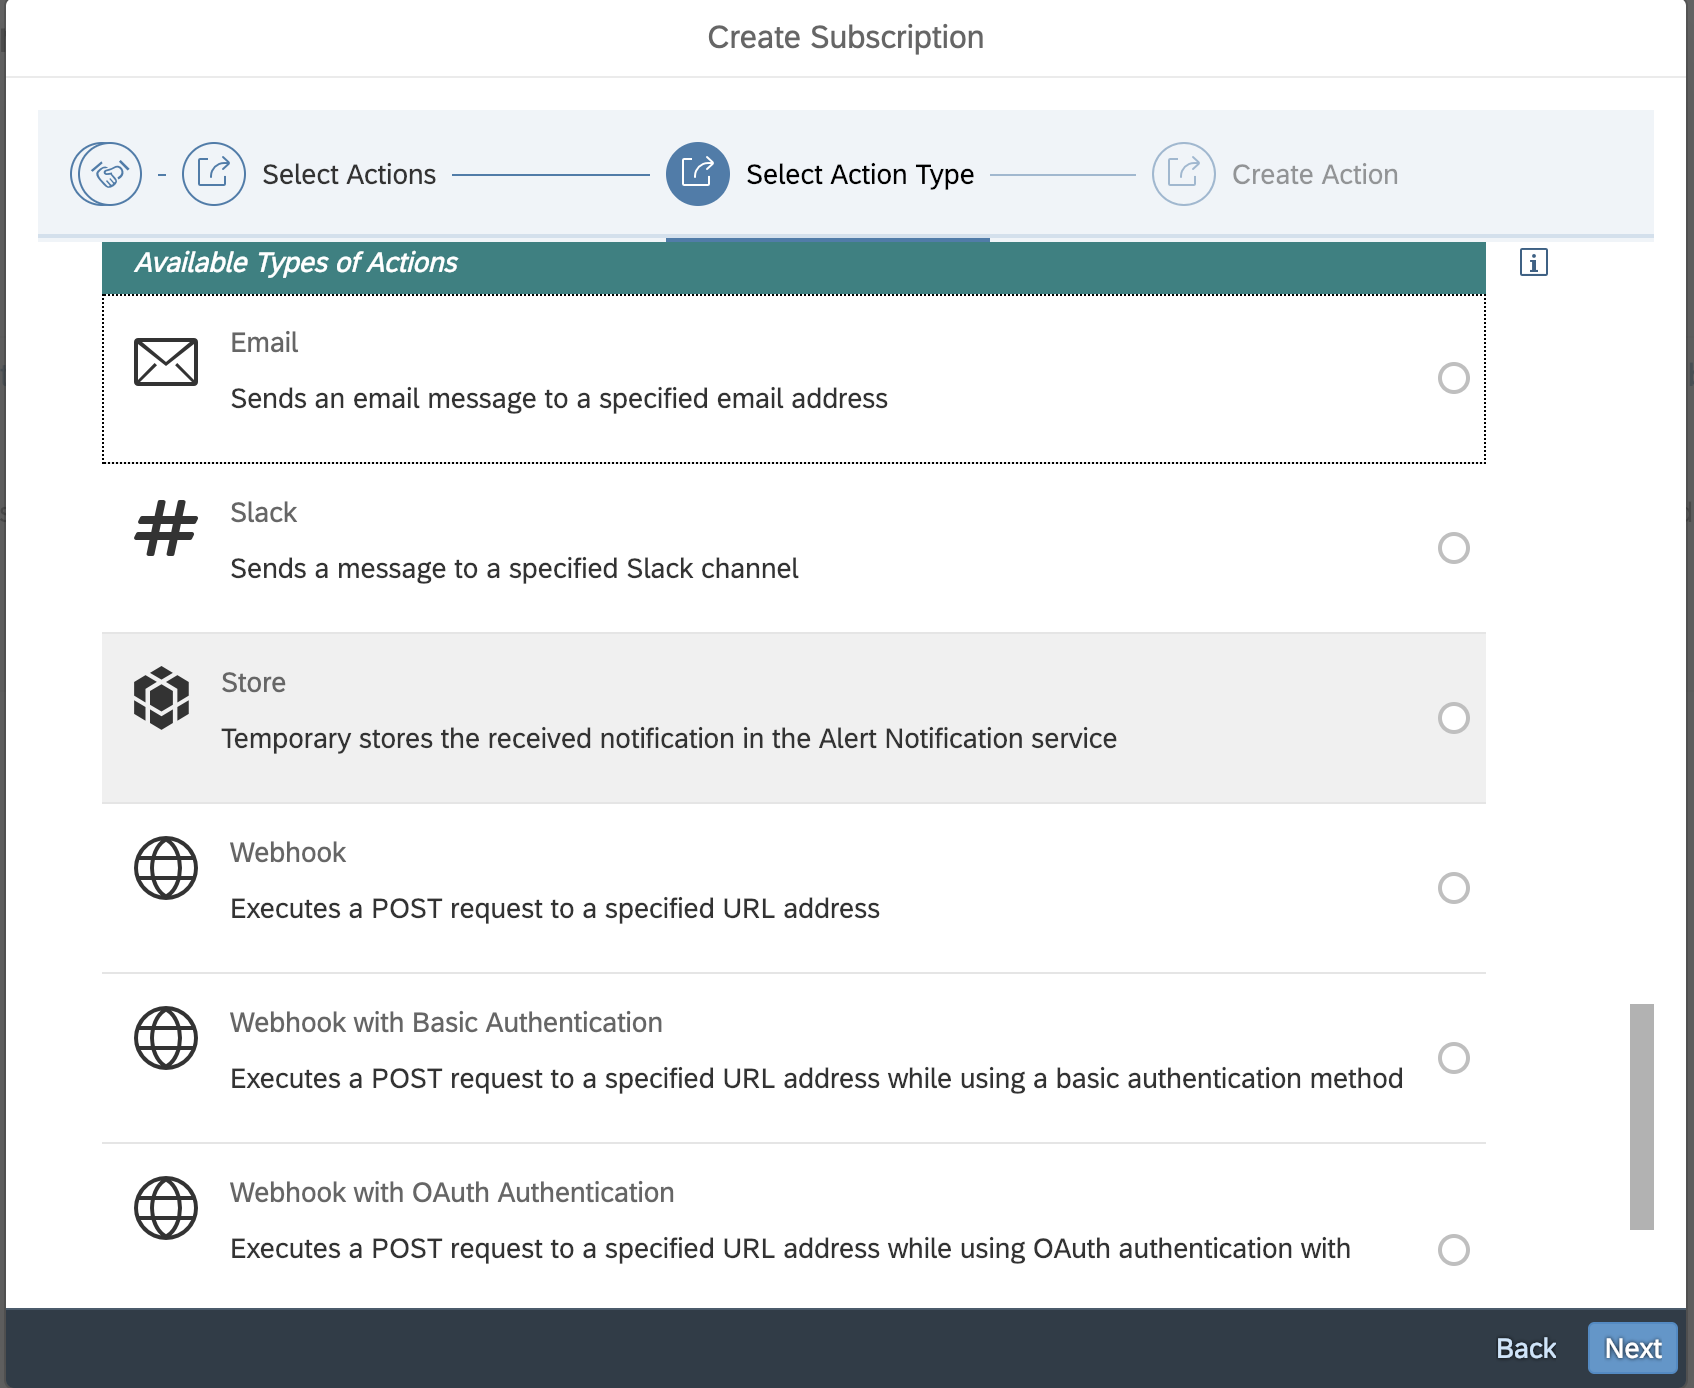Click the Create Action step icon

pos(1184,174)
